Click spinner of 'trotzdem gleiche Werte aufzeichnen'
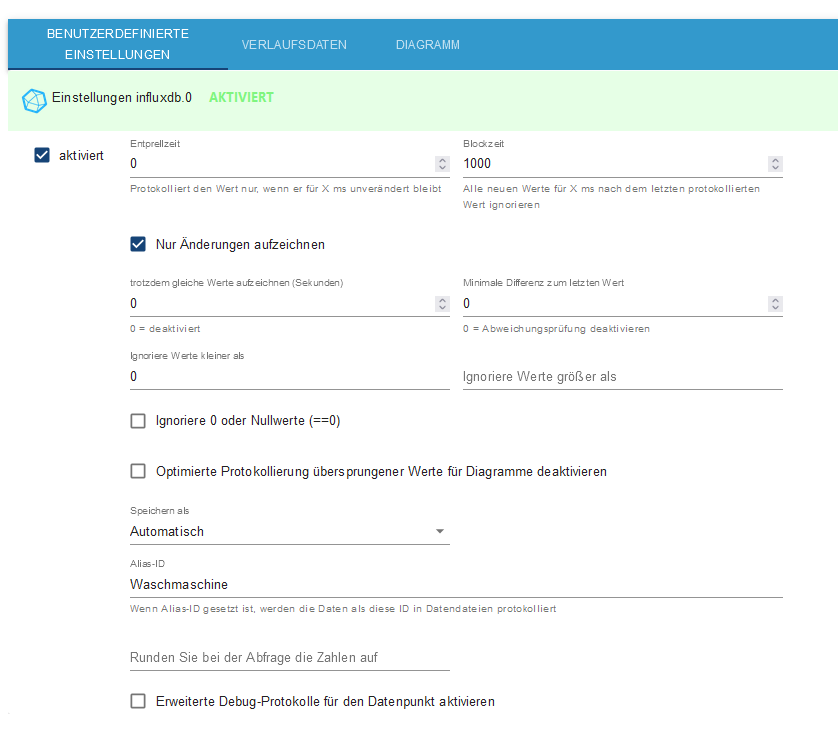The width and height of the screenshot is (838, 731). (x=442, y=304)
